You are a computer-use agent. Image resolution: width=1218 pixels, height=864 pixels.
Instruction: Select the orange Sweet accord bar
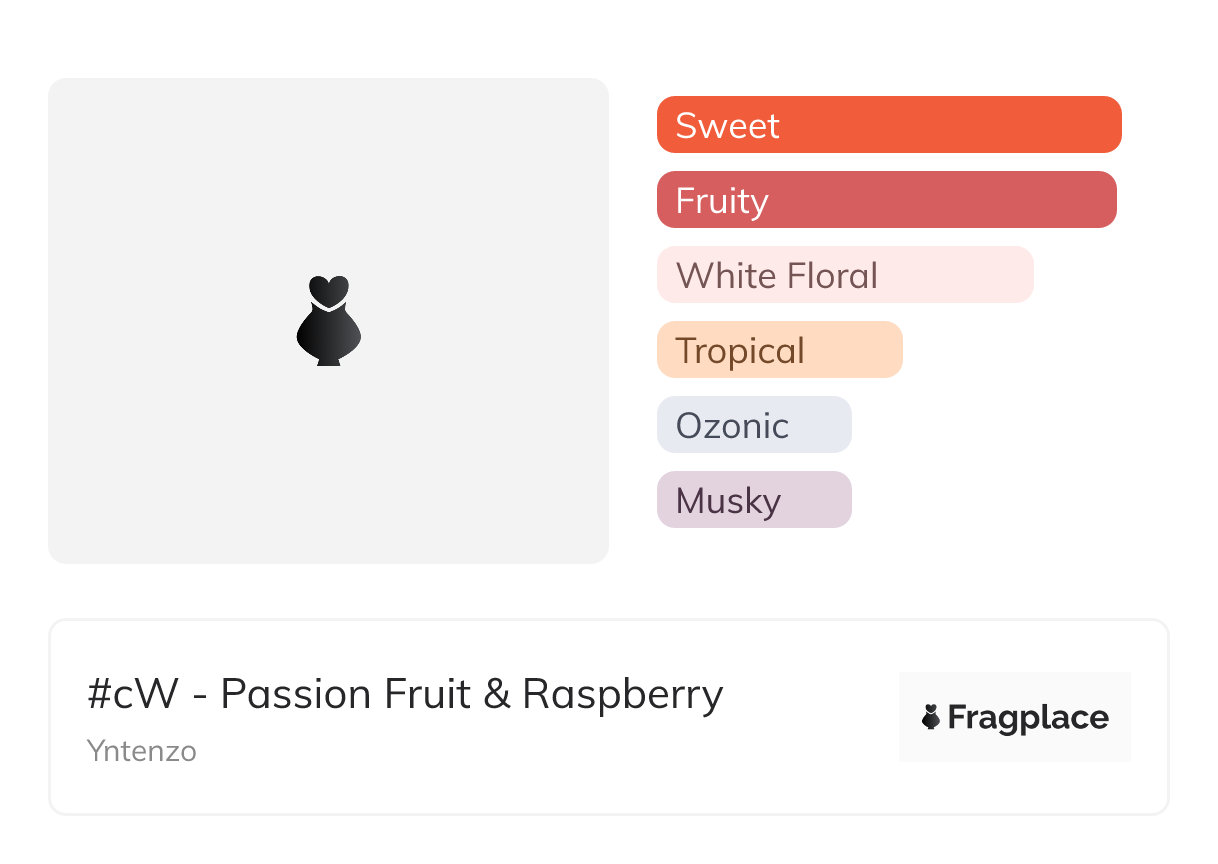[x=950, y=125]
